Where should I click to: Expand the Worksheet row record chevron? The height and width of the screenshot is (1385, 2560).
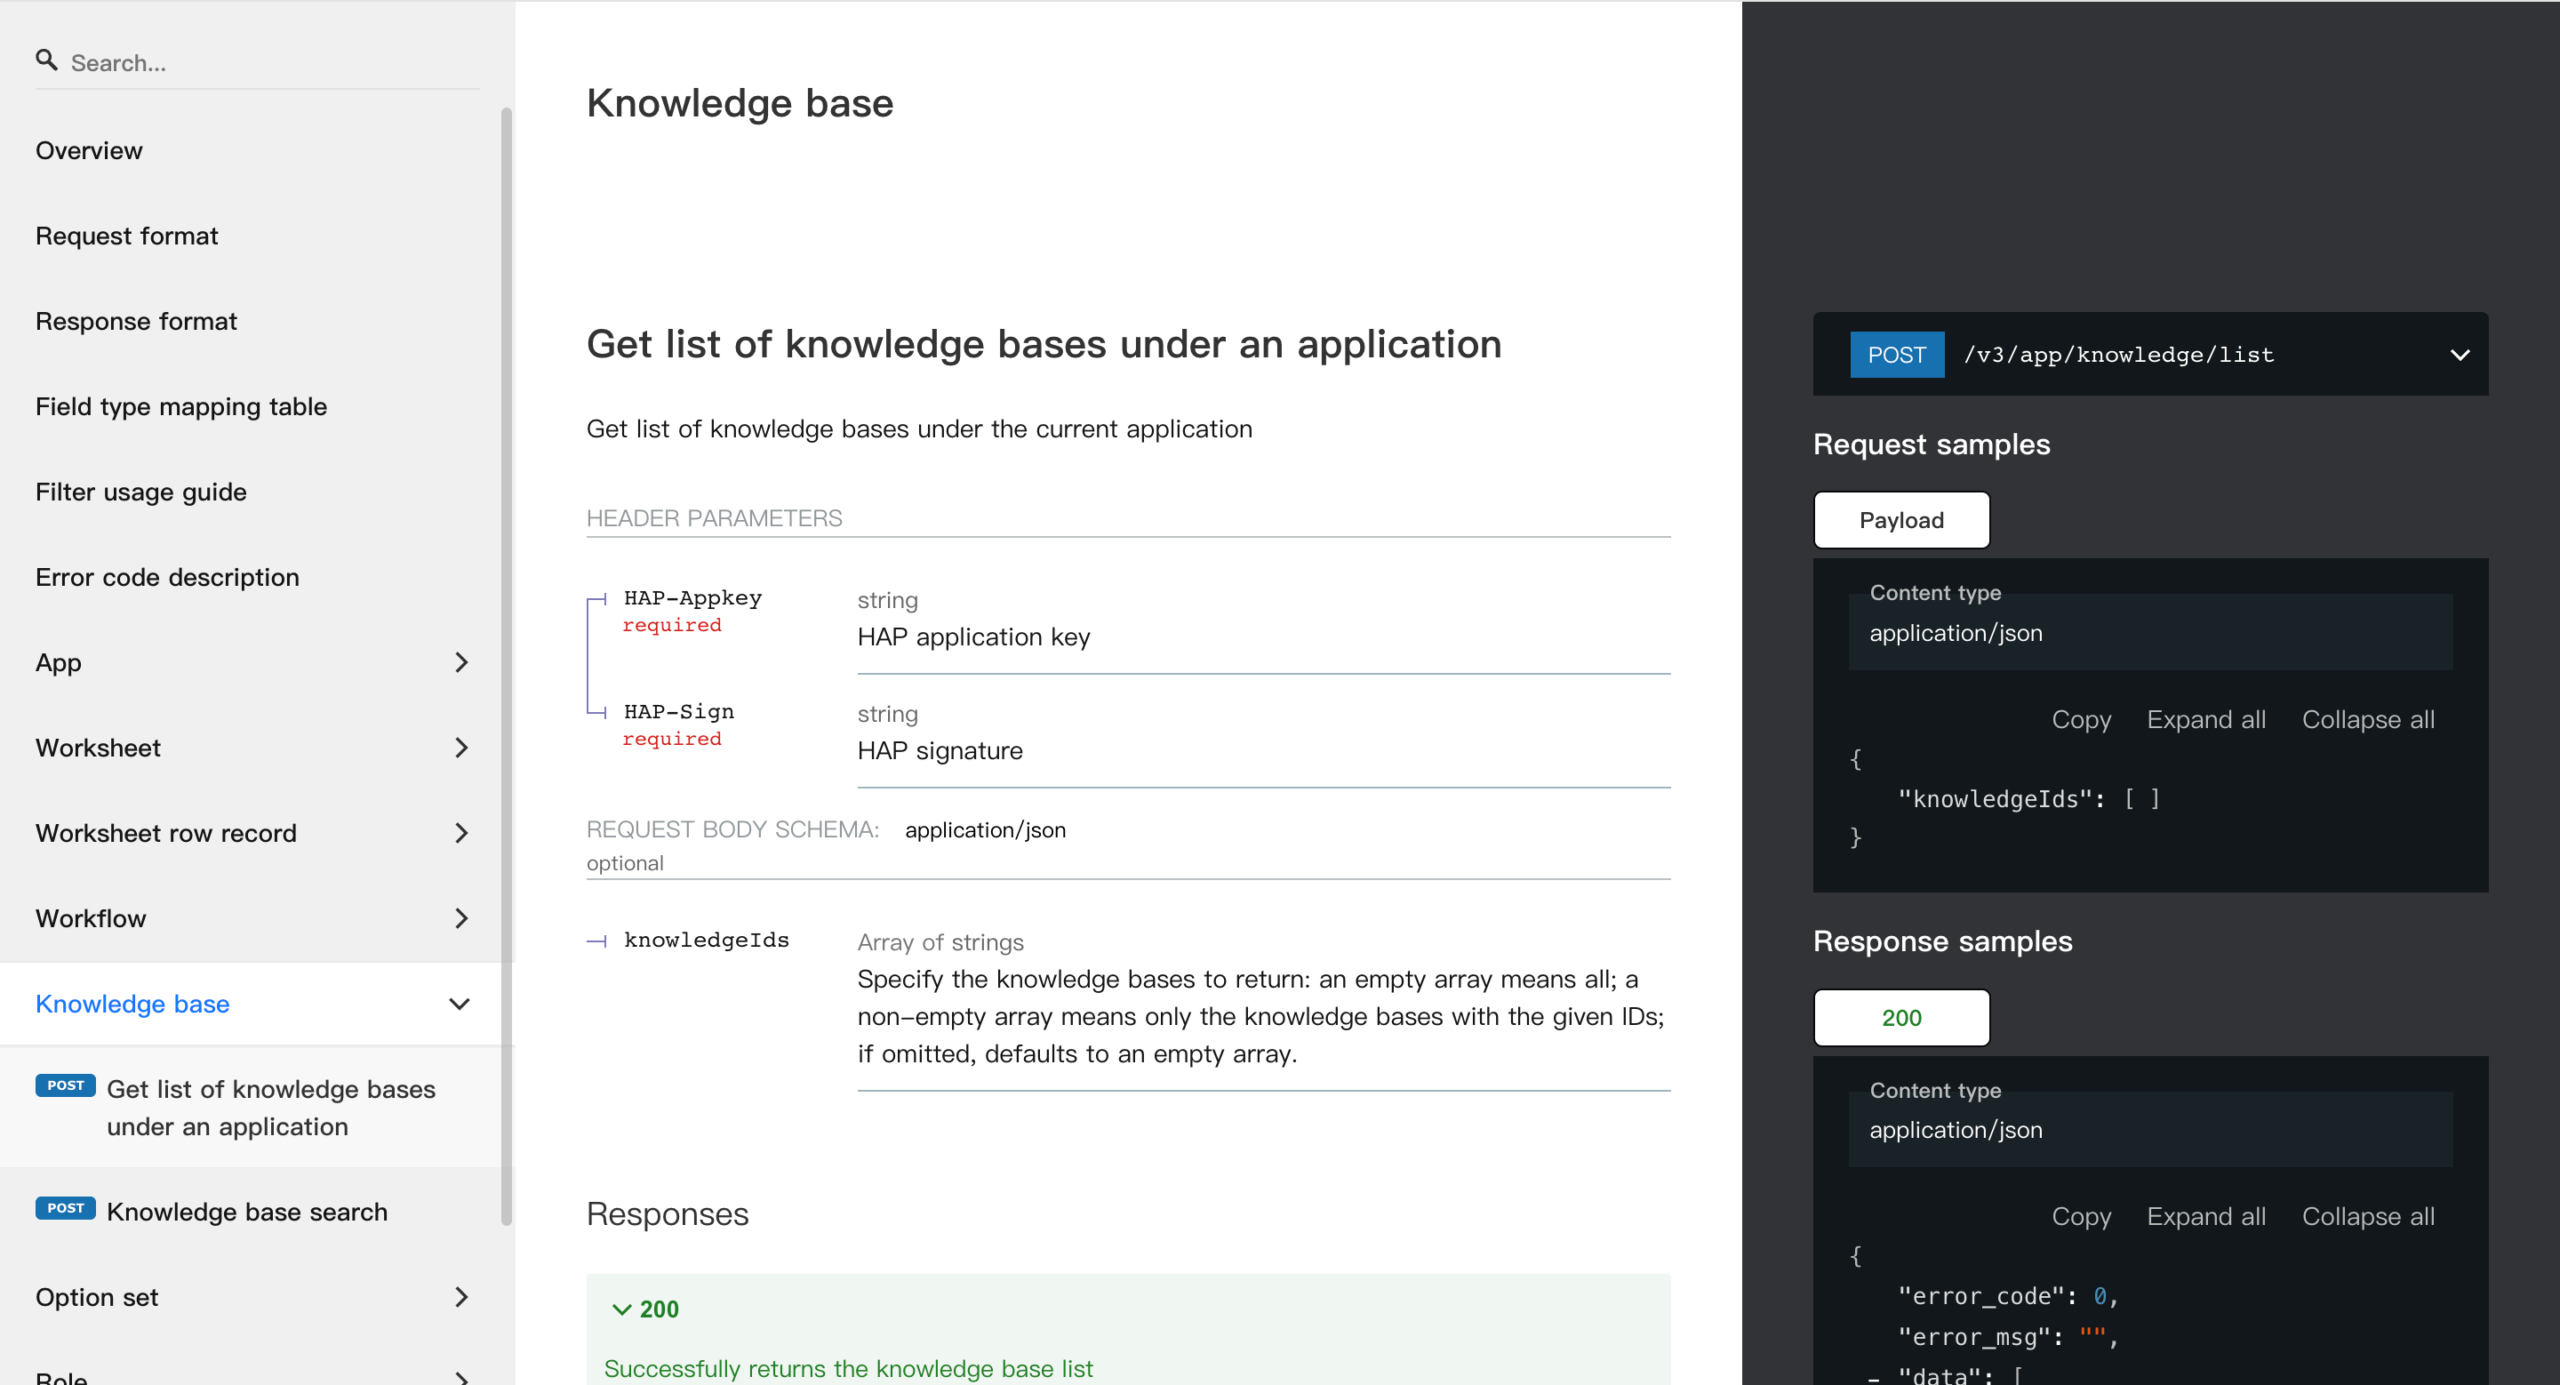point(461,833)
